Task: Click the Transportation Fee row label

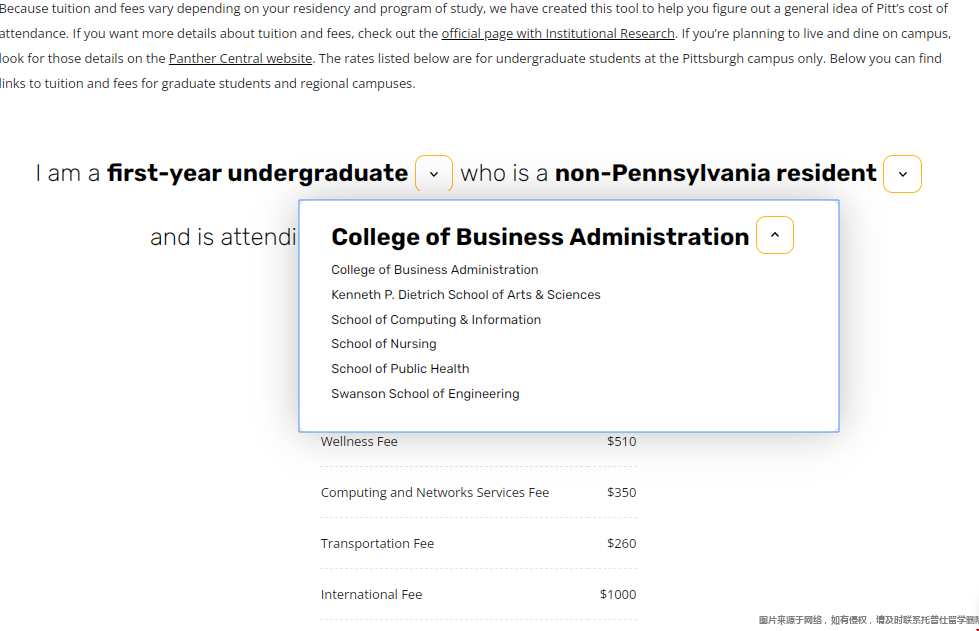Action: point(377,544)
